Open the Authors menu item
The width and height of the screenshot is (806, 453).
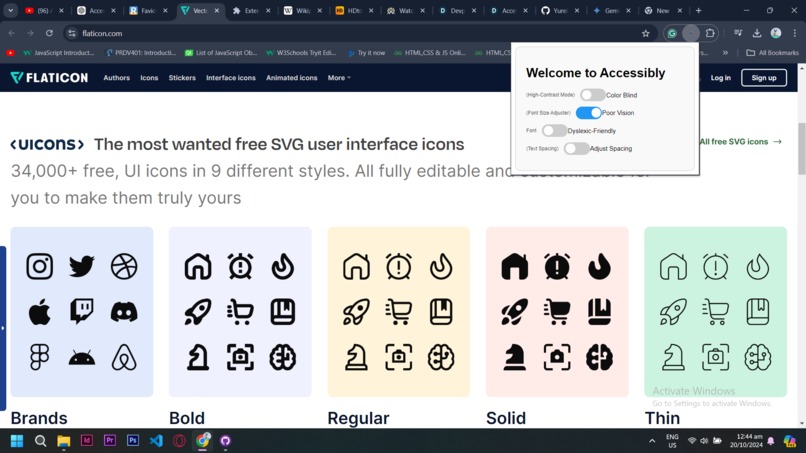click(x=117, y=78)
